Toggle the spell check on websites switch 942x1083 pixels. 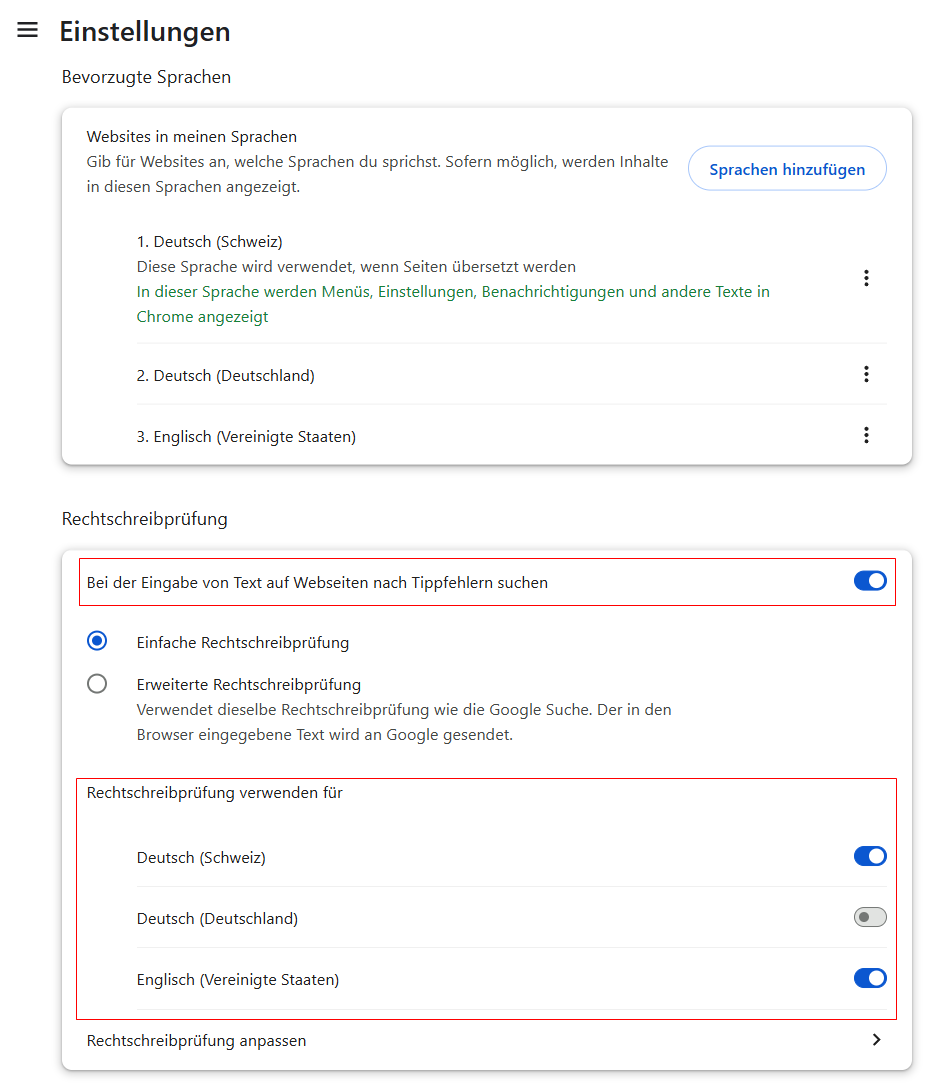click(870, 581)
